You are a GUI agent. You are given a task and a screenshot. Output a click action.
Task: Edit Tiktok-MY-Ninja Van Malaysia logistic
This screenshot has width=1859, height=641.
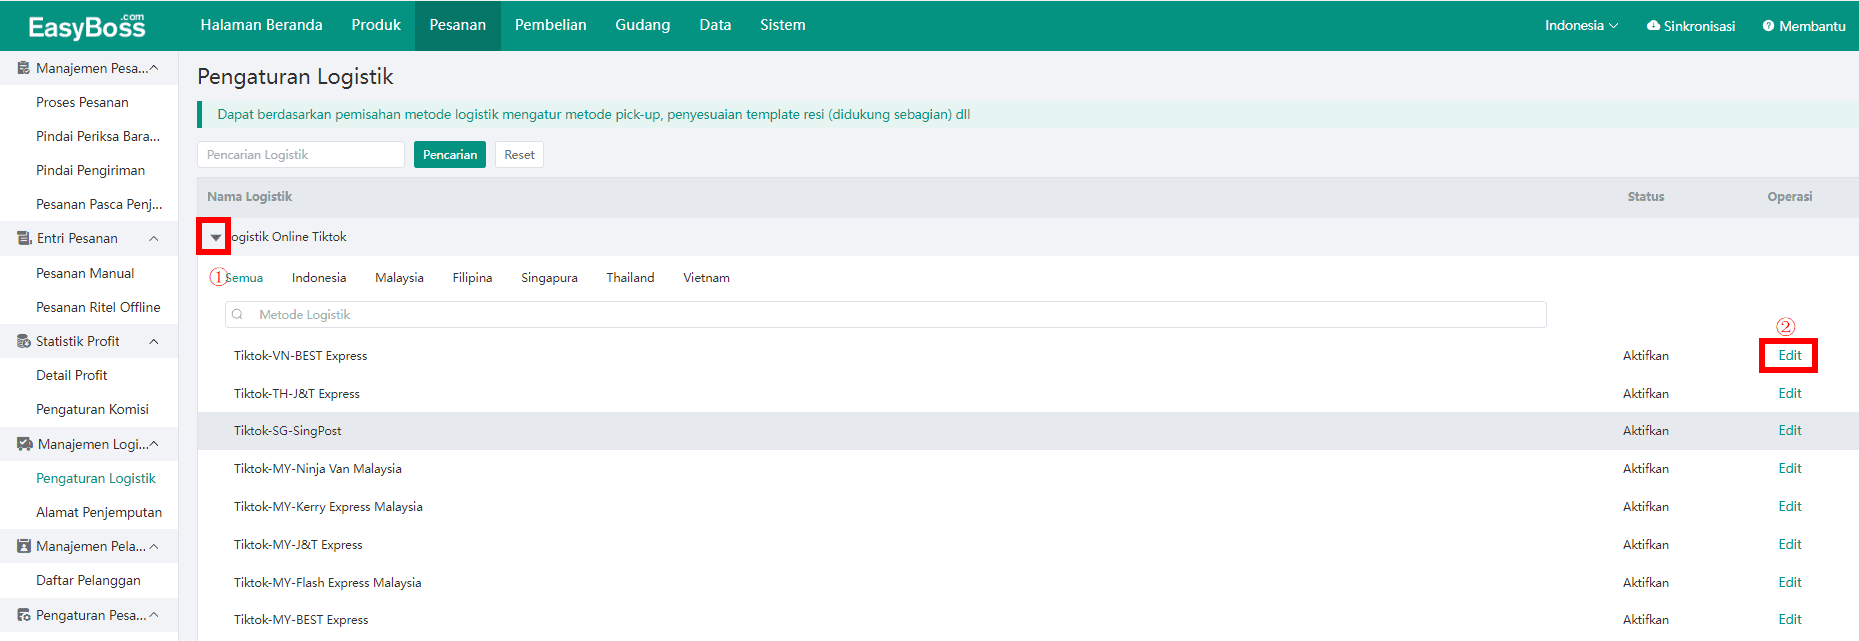pos(1790,468)
